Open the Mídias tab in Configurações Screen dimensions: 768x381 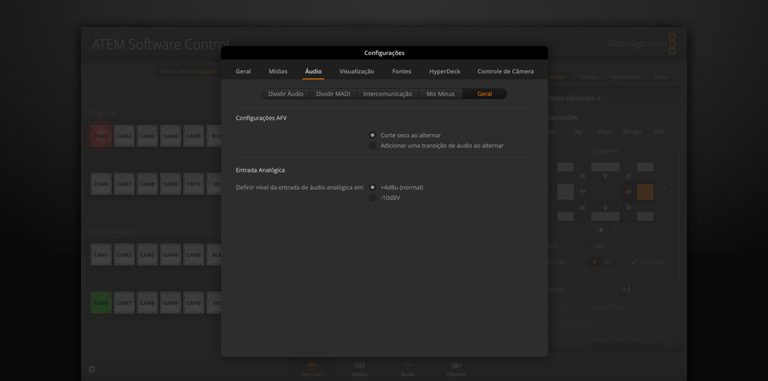pos(278,71)
